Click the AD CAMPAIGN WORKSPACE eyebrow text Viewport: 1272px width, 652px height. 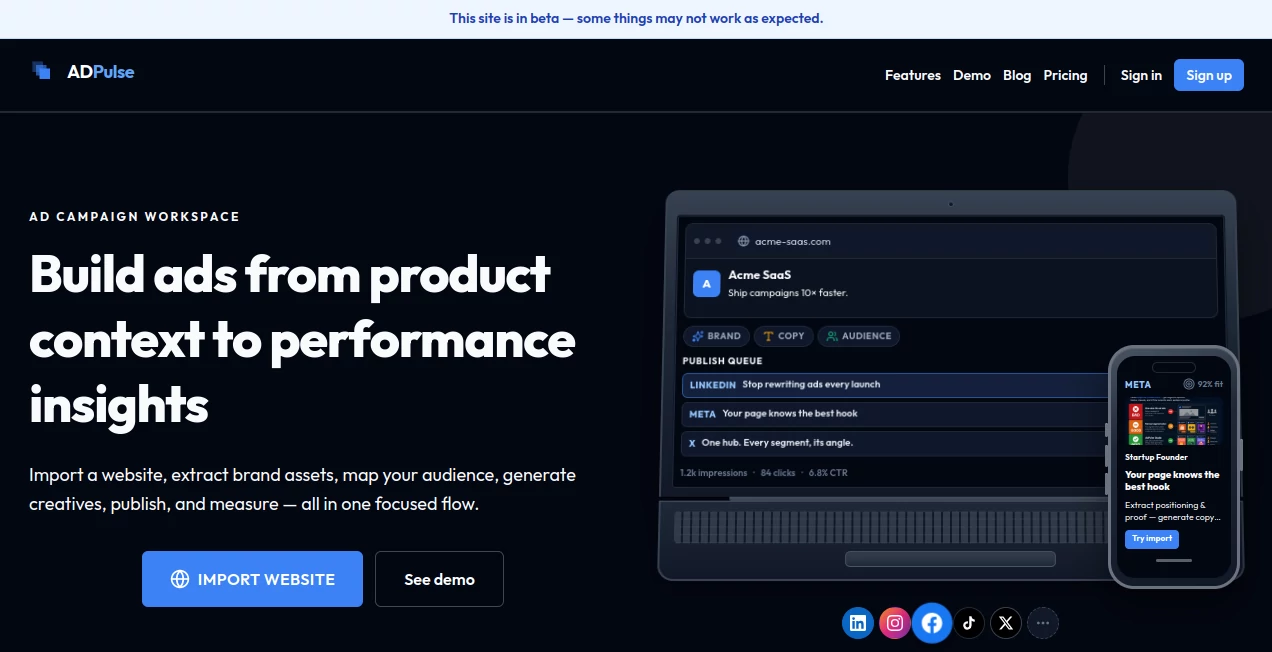[x=134, y=216]
